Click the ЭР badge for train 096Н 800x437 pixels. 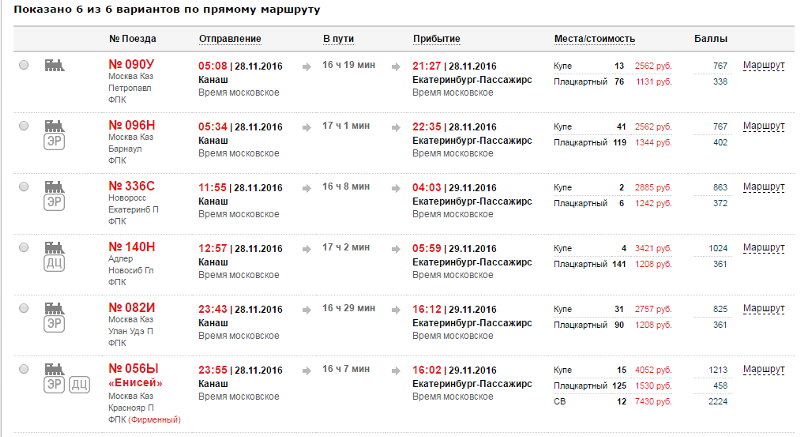(54, 141)
